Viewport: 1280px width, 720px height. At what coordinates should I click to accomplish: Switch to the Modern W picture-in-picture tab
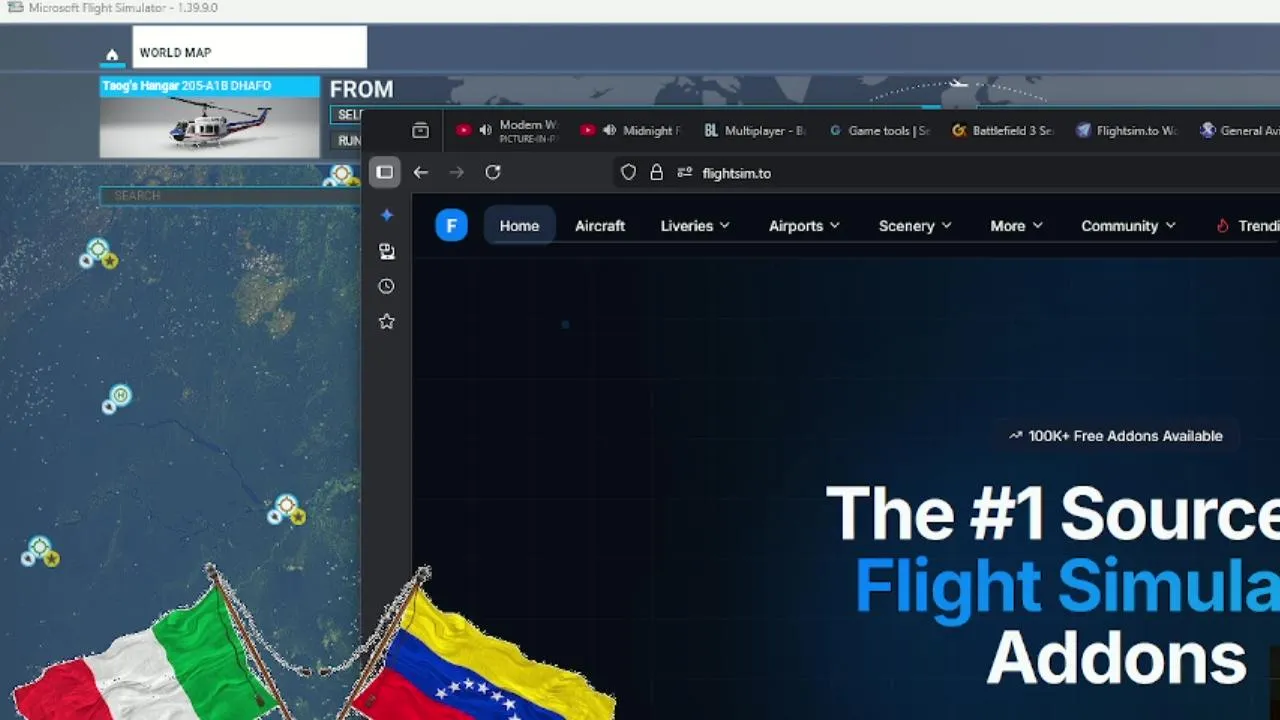(506, 130)
